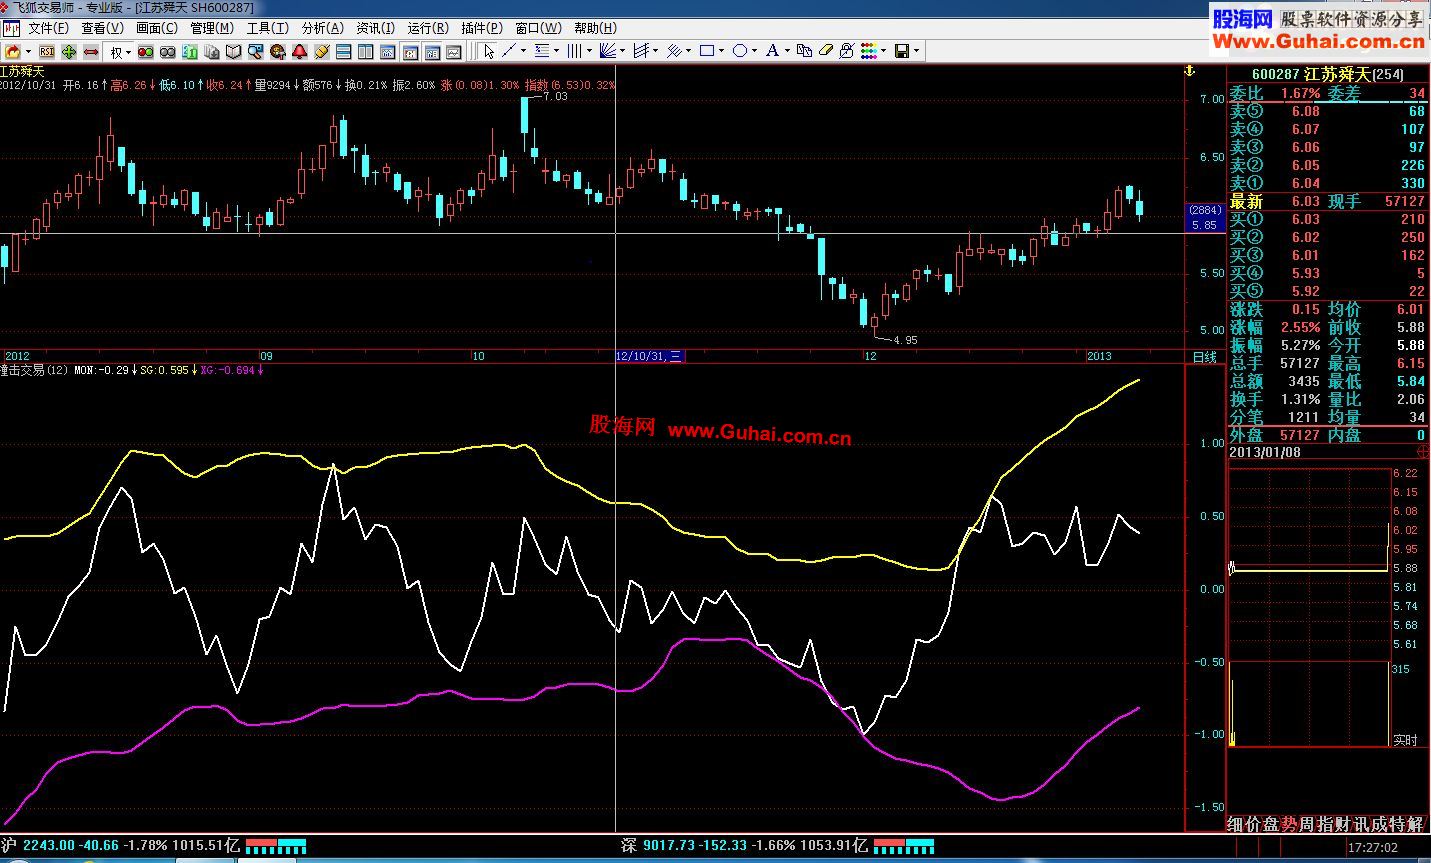The width and height of the screenshot is (1431, 863).
Task: Expand the save icon dropdown arrow
Action: 916,51
